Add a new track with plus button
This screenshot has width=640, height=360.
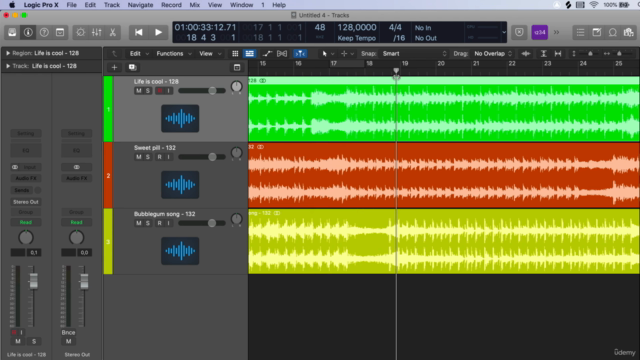114,67
